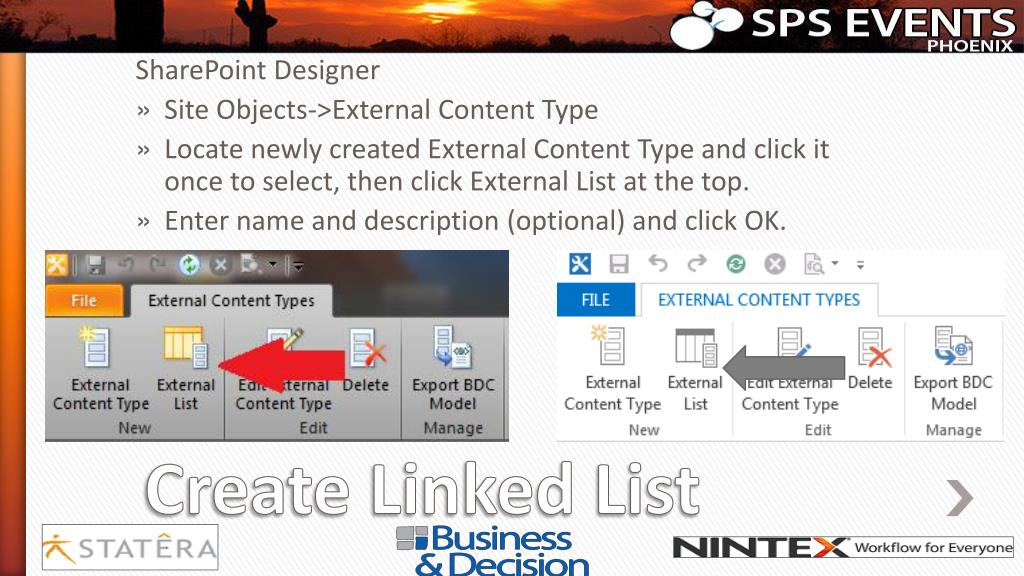The width and height of the screenshot is (1024, 576).
Task: Click Export BDC Model in the white ribbon
Action: [x=953, y=369]
